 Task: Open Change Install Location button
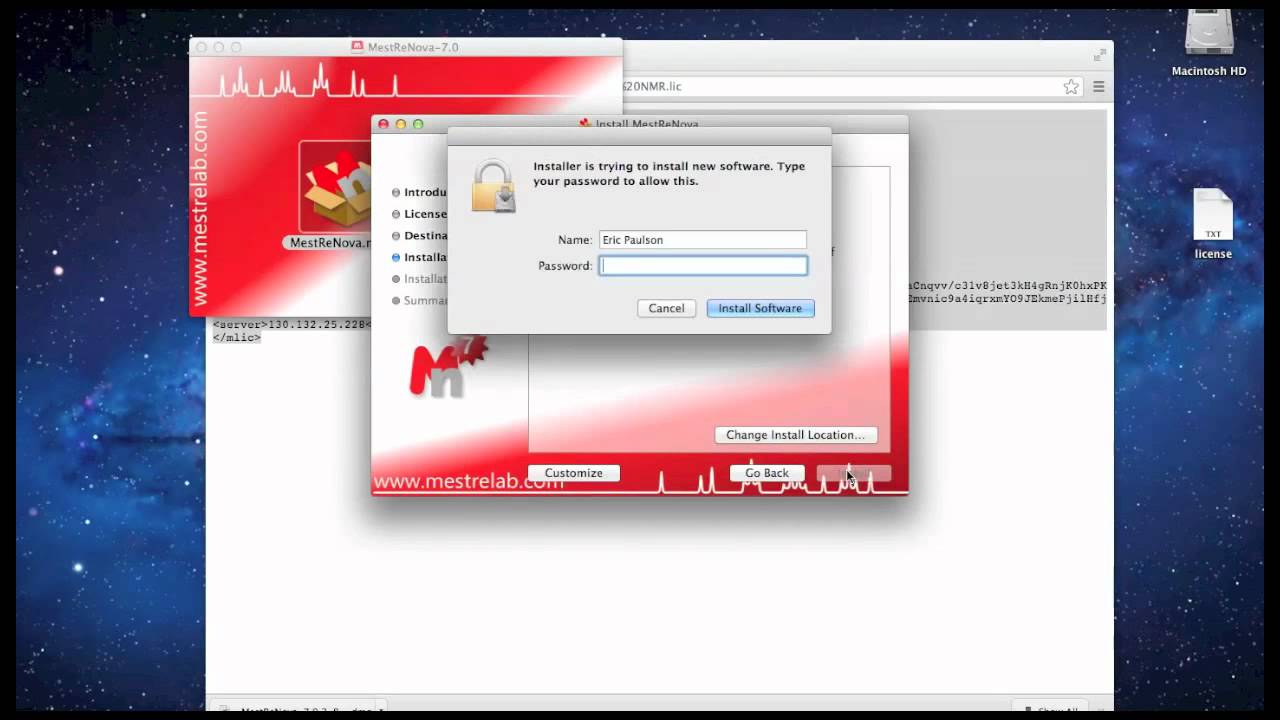pyautogui.click(x=796, y=435)
